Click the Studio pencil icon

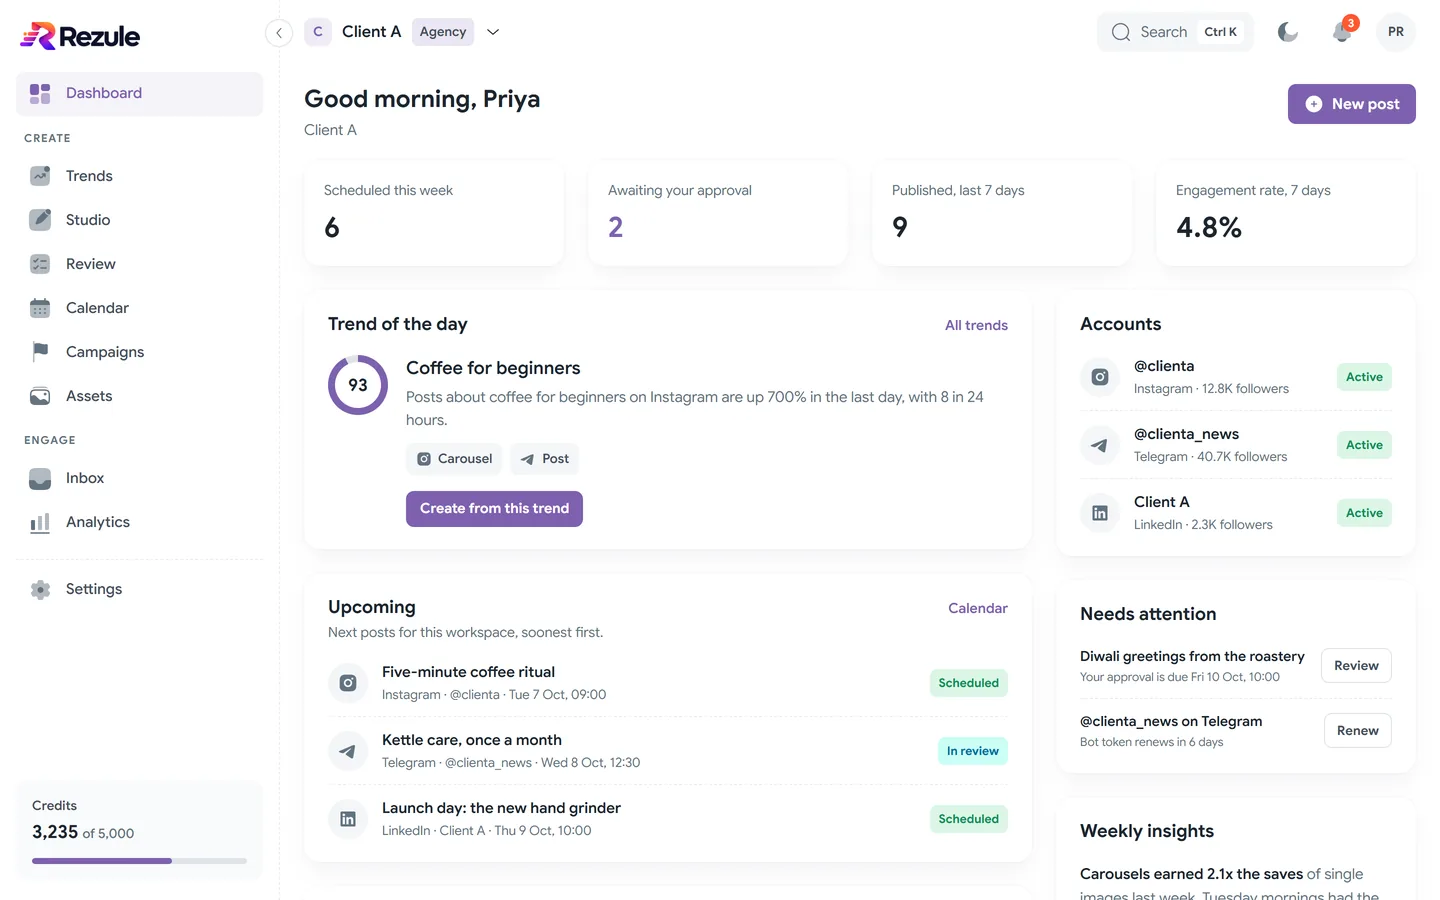point(40,220)
